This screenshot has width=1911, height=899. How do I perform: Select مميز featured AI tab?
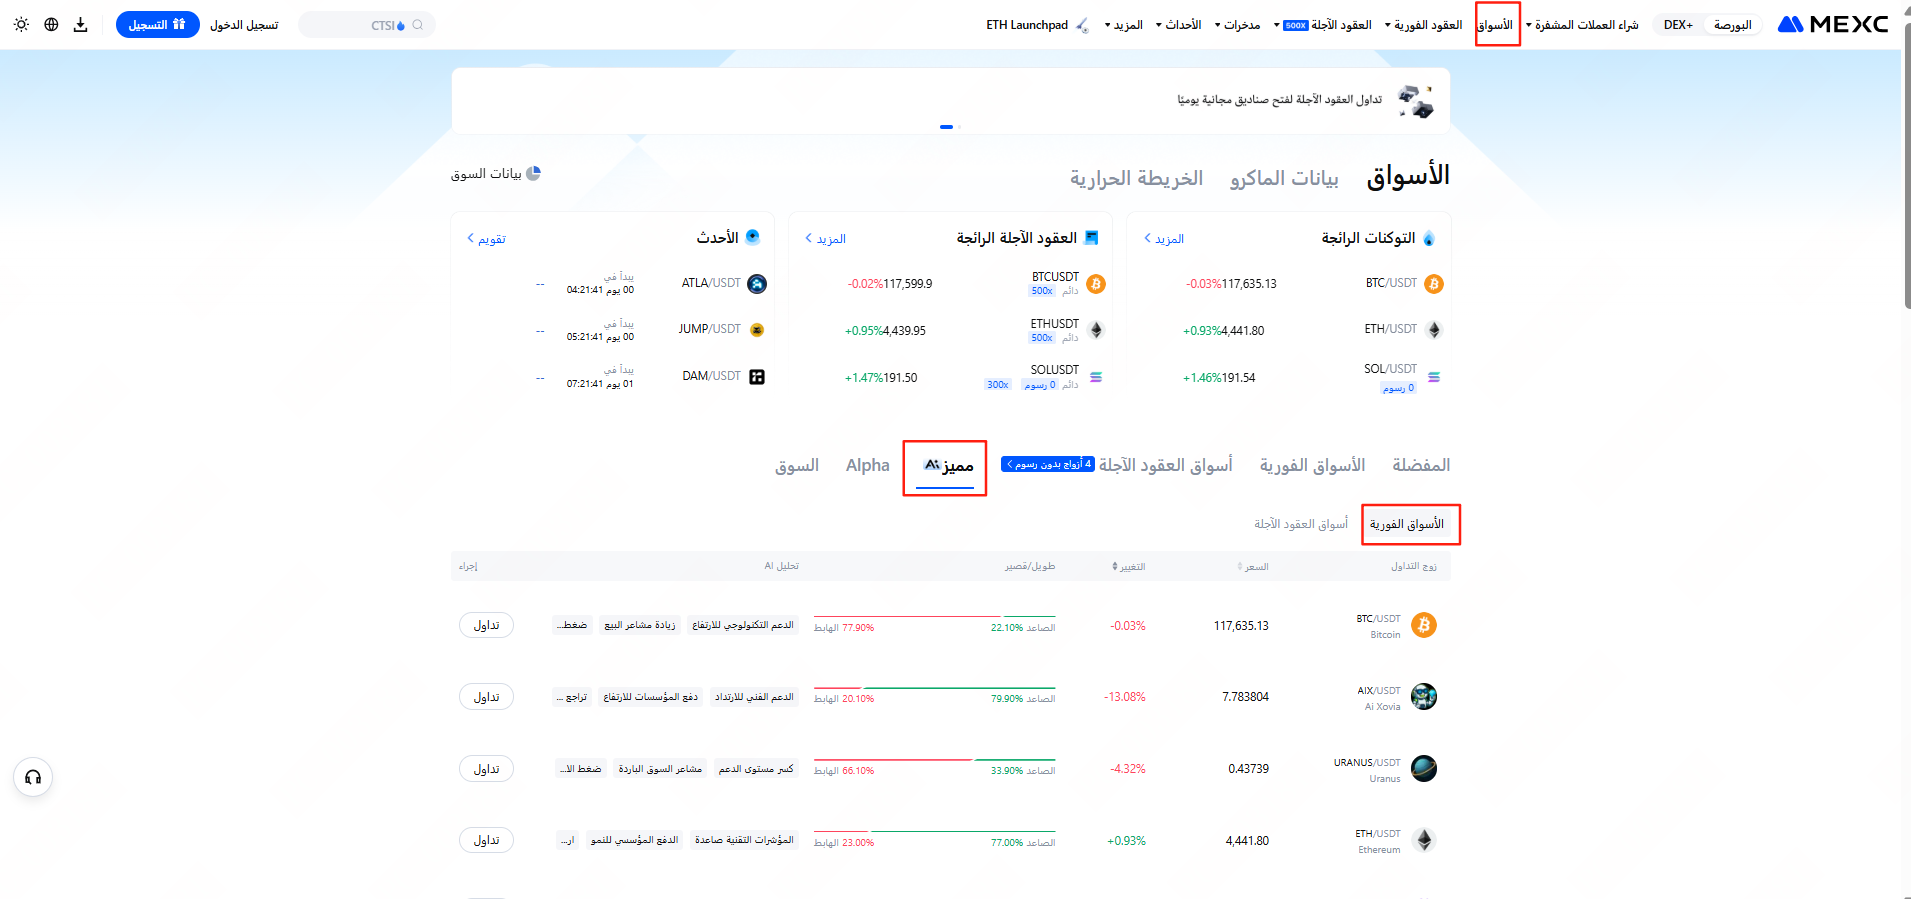946,467
